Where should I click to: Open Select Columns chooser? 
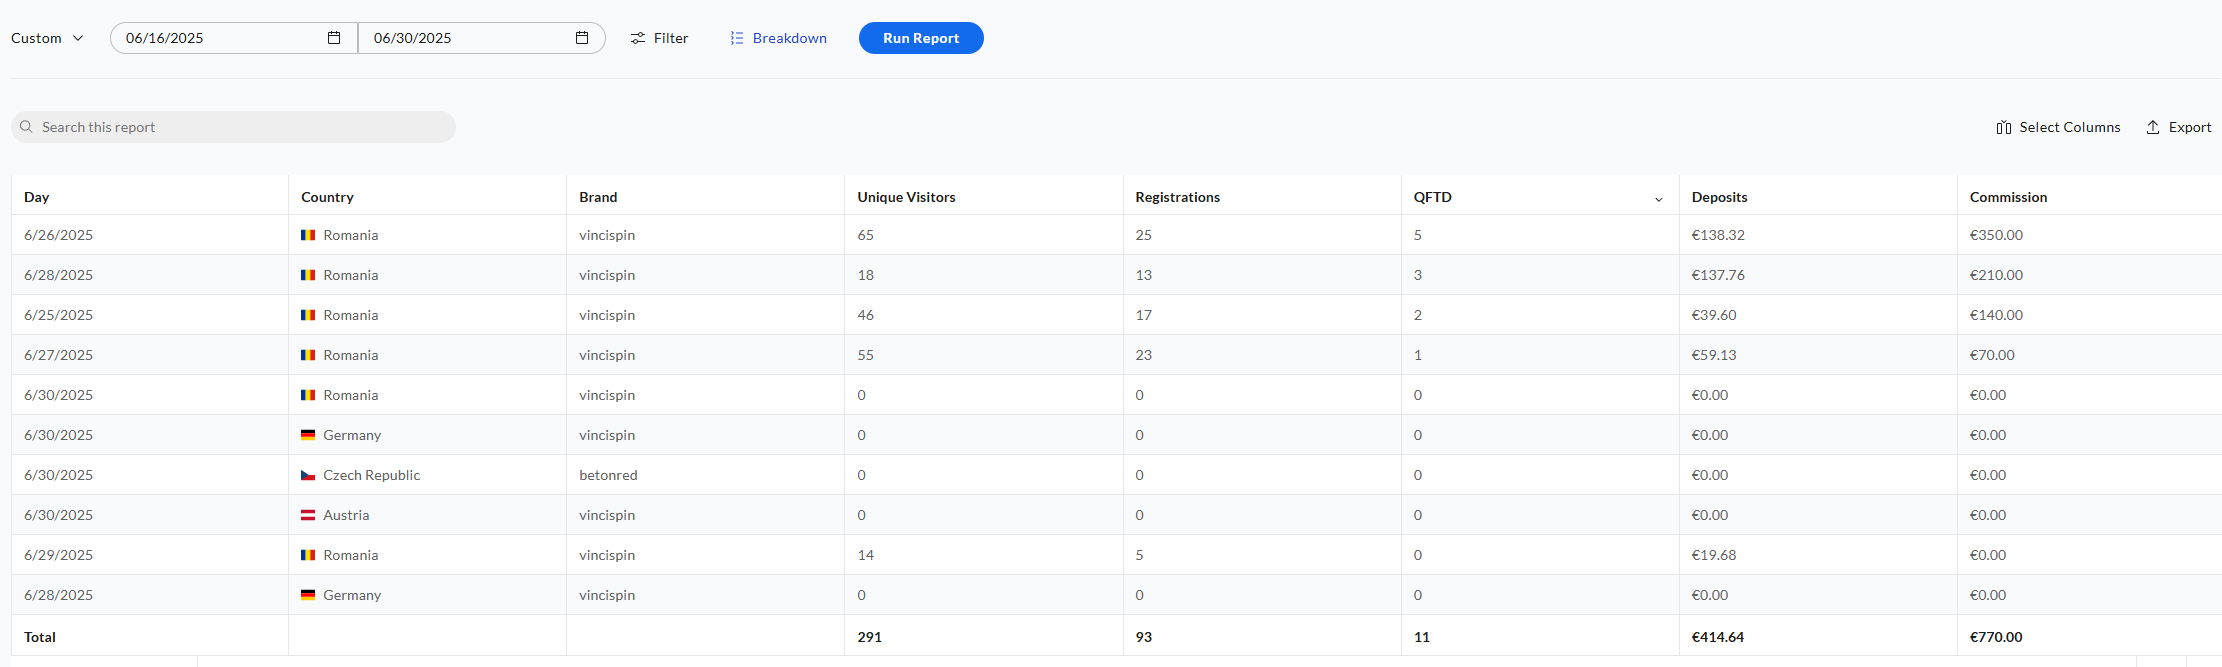coord(2058,127)
